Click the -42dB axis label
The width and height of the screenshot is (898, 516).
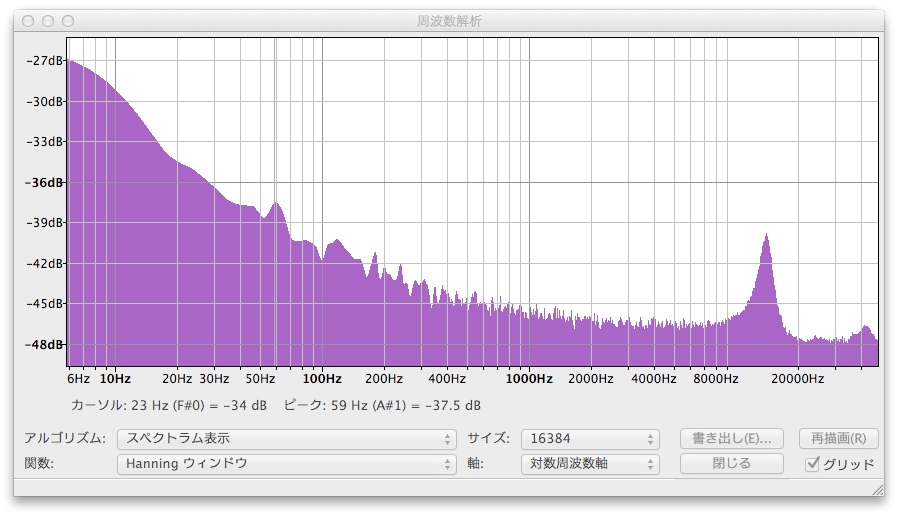[44, 263]
